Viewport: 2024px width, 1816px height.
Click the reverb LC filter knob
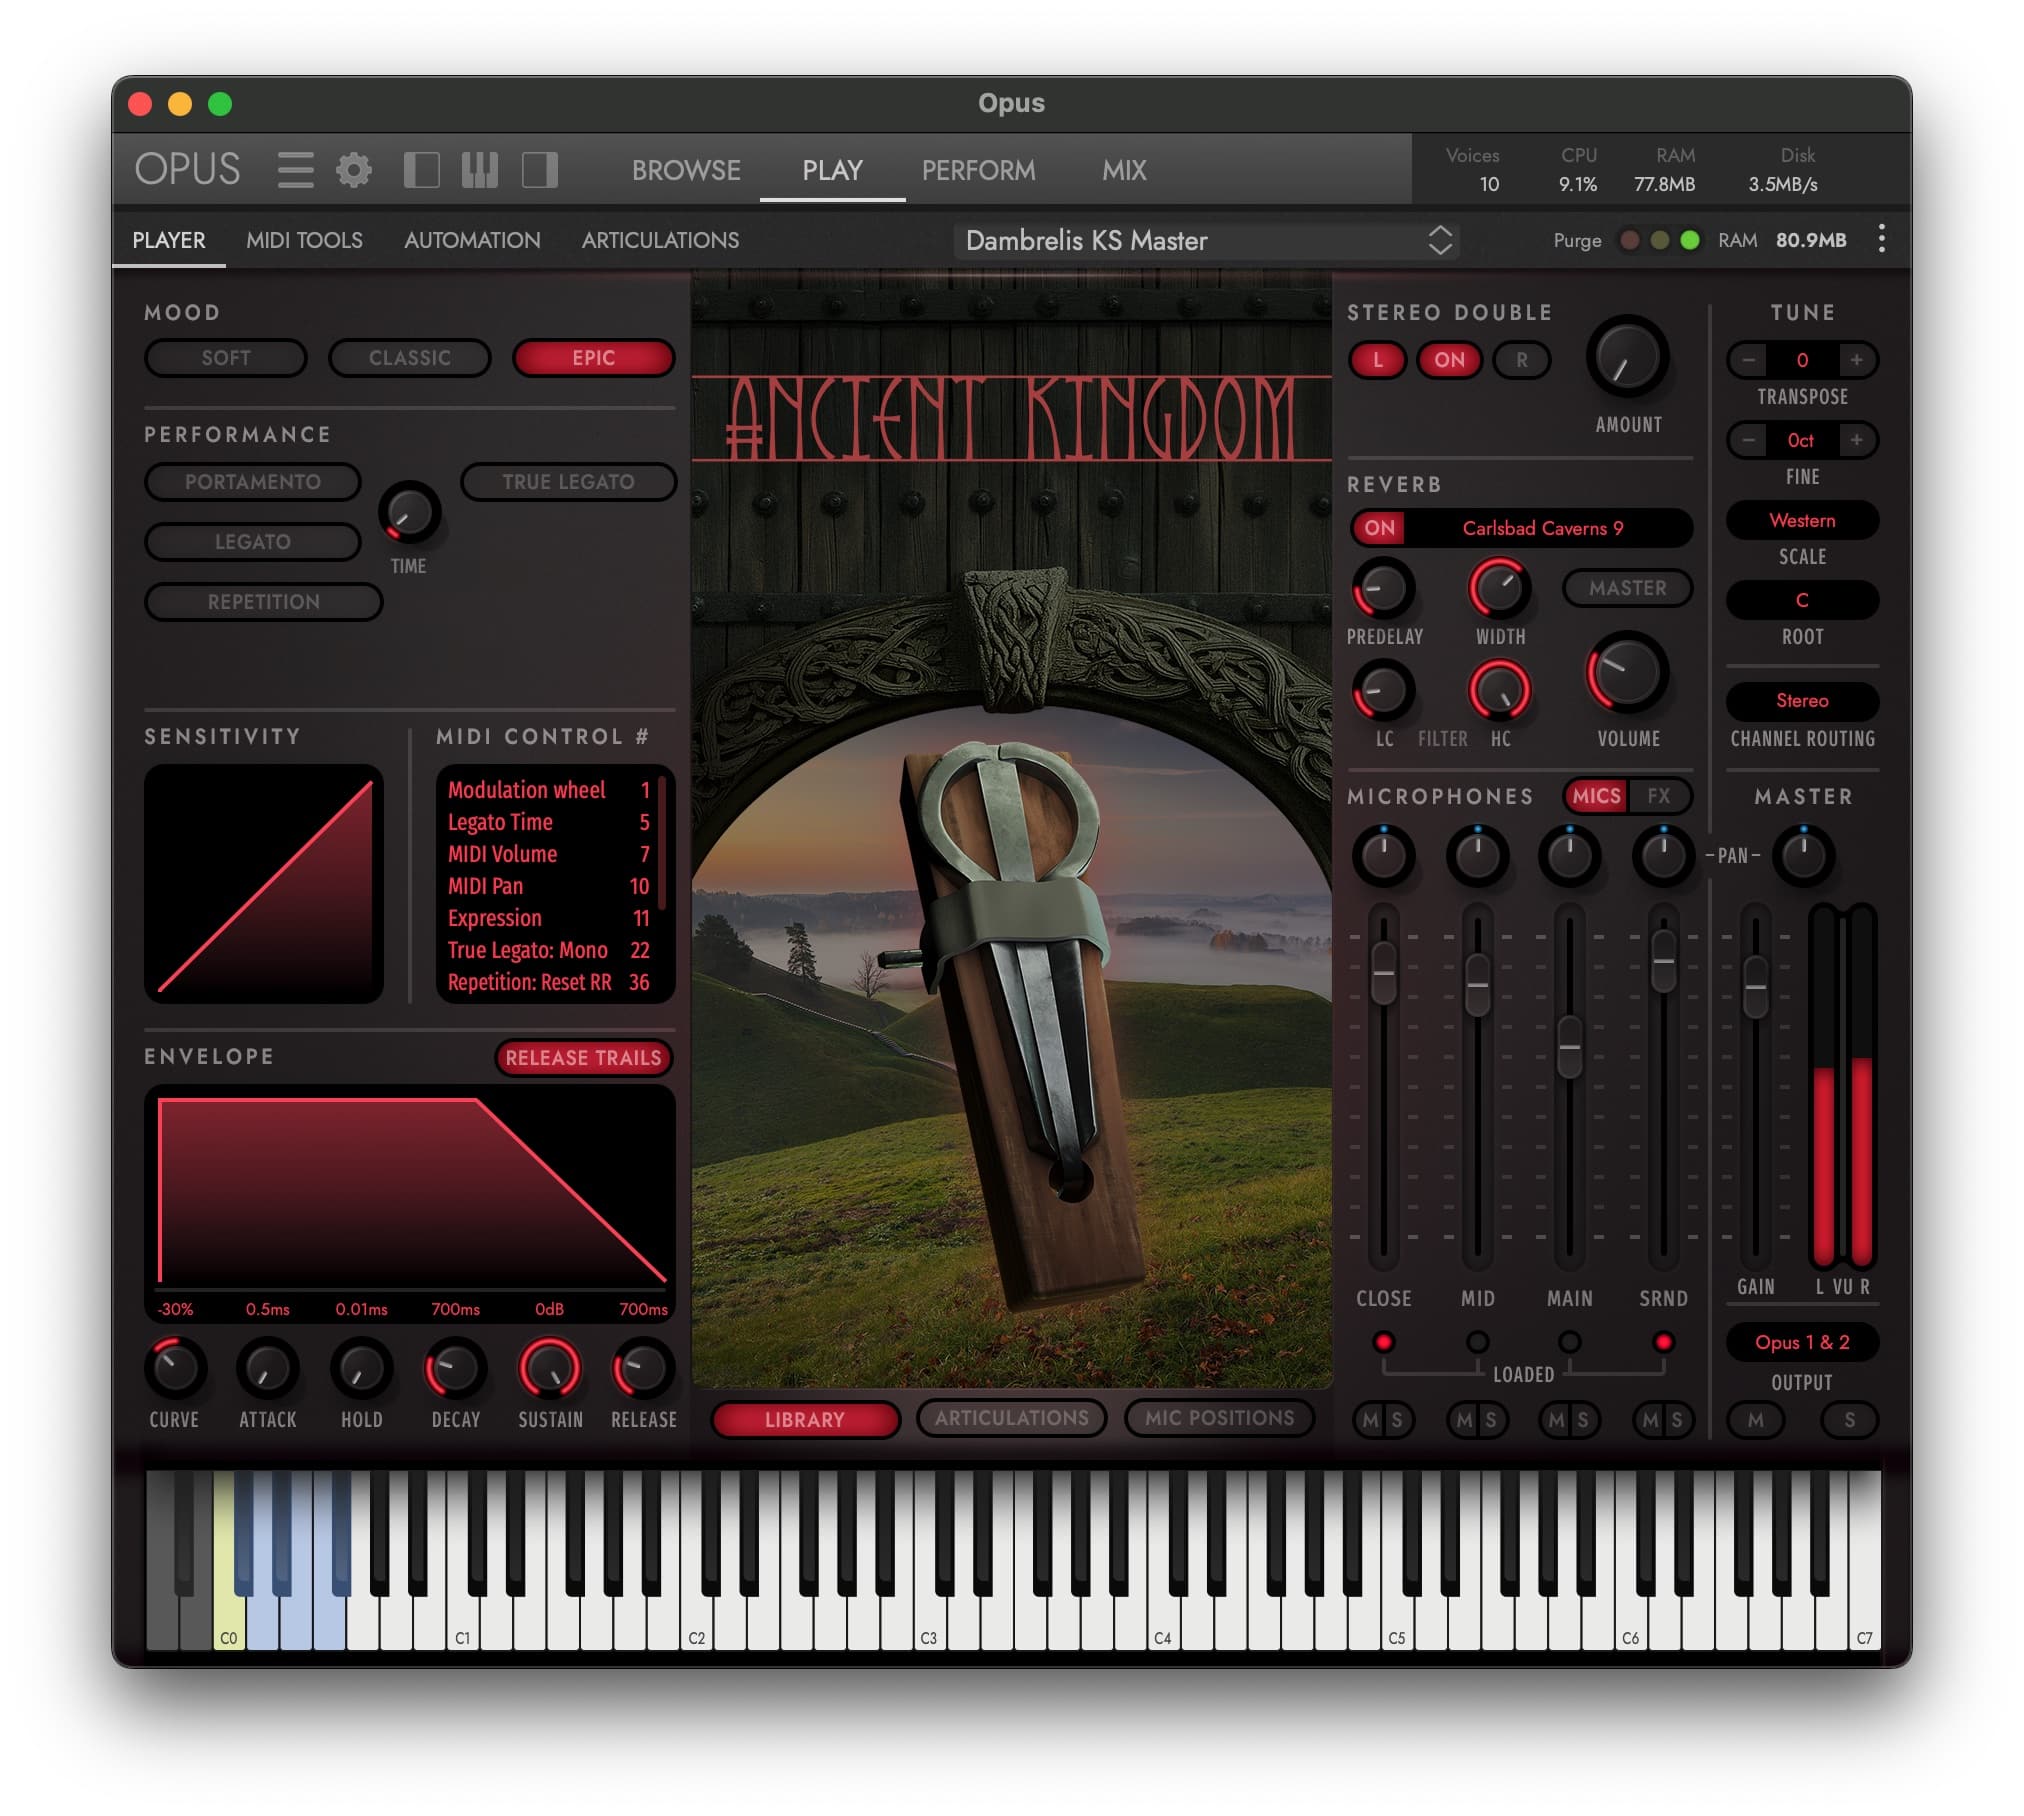[1383, 690]
